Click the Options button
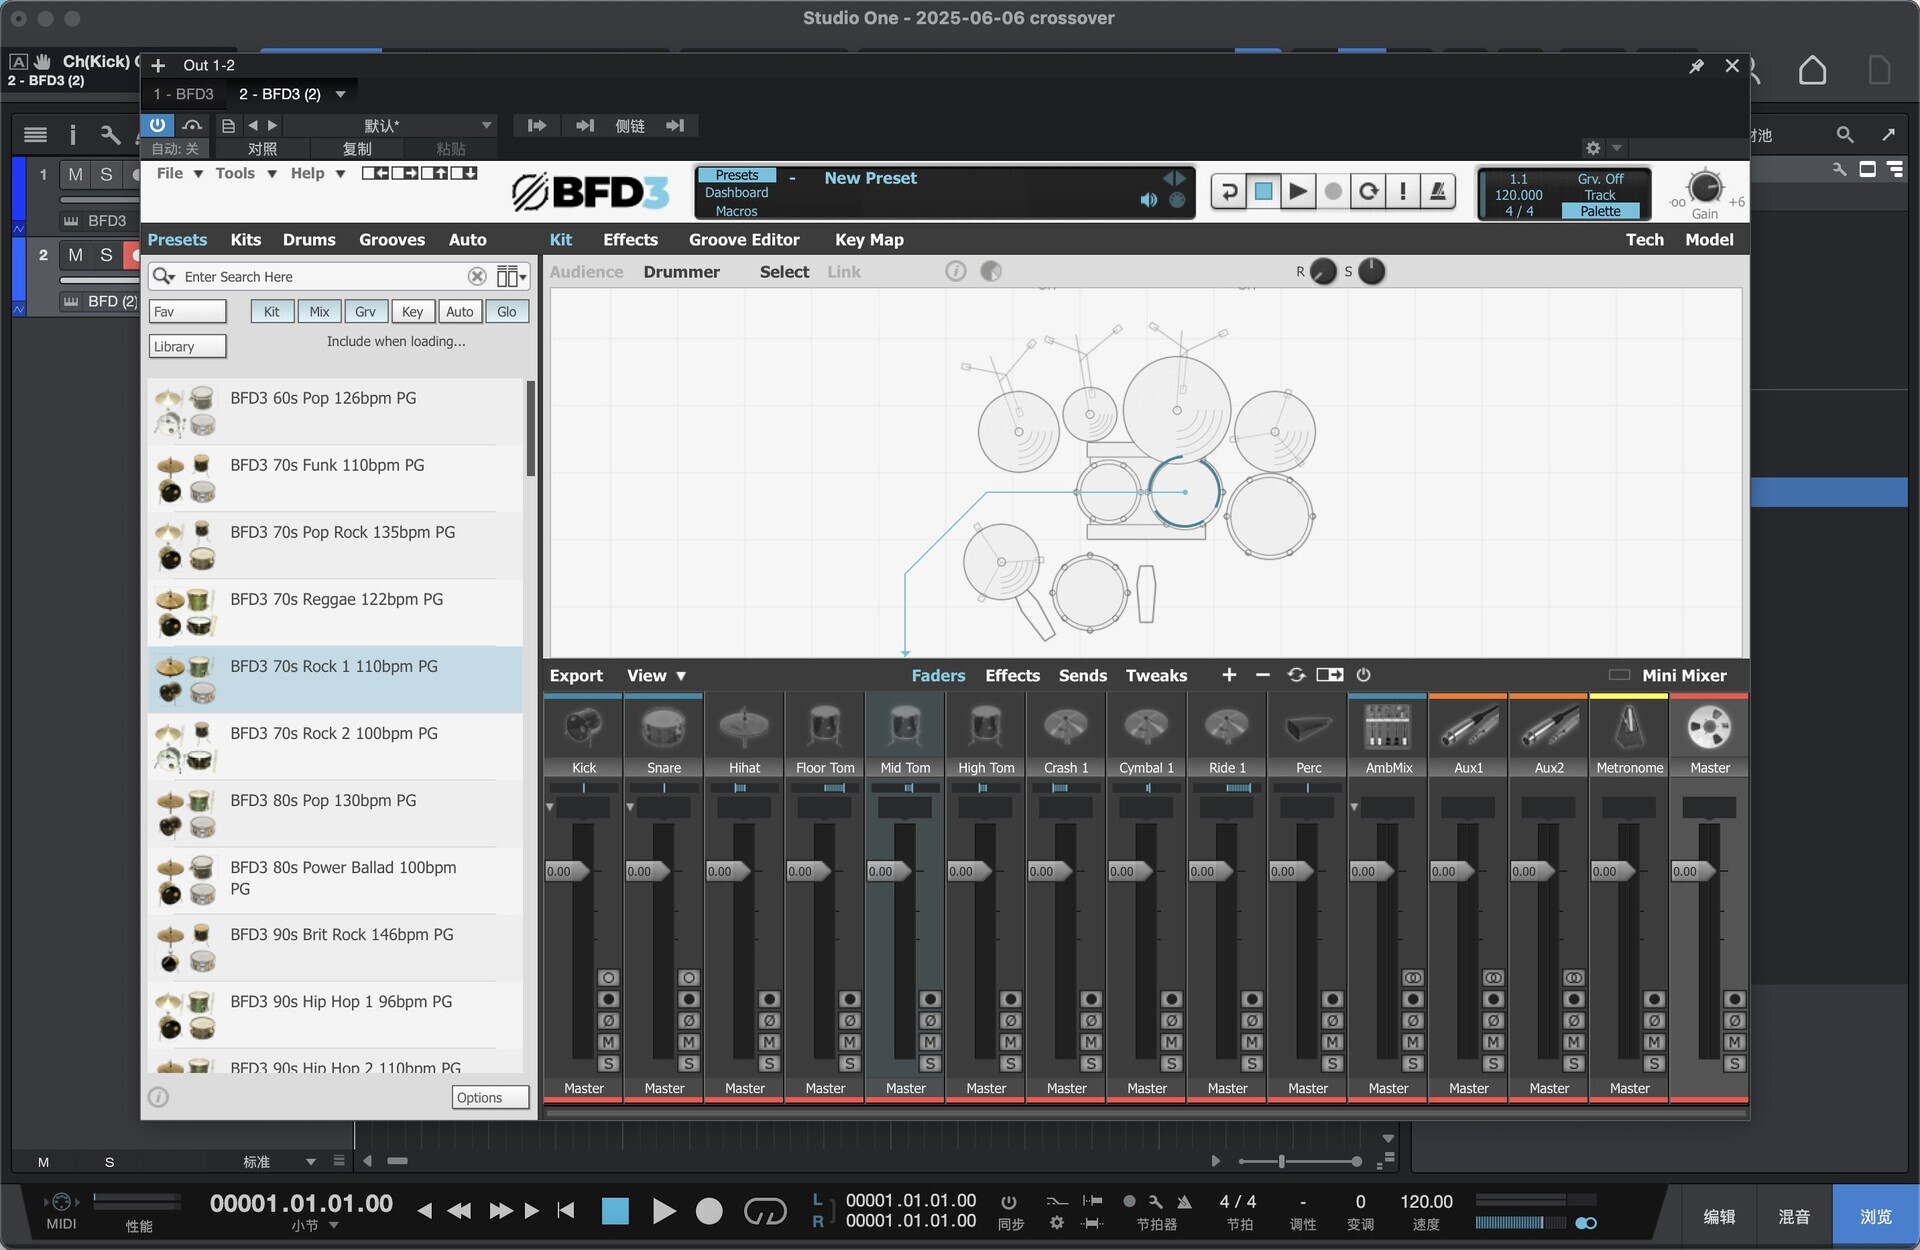Viewport: 1920px width, 1250px height. click(x=490, y=1097)
